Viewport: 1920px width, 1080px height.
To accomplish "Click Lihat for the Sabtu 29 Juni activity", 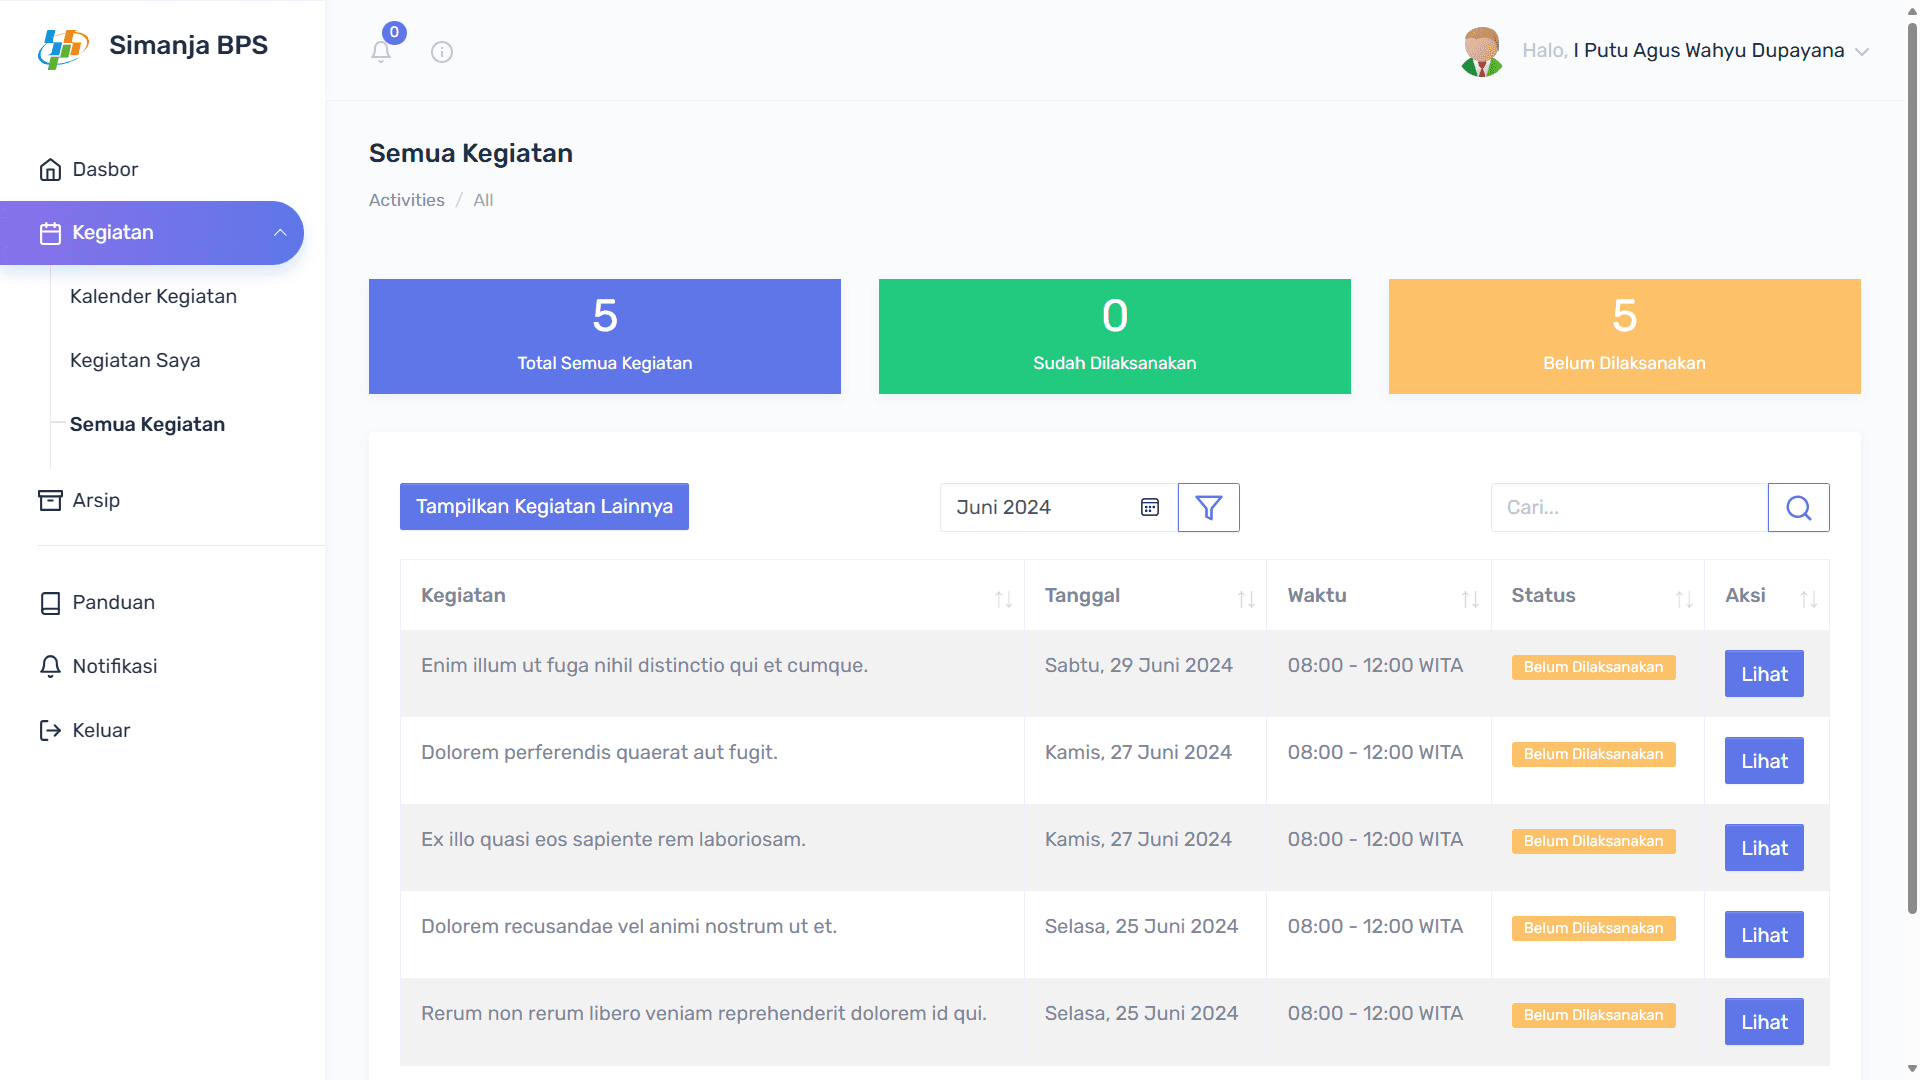I will pyautogui.click(x=1763, y=674).
